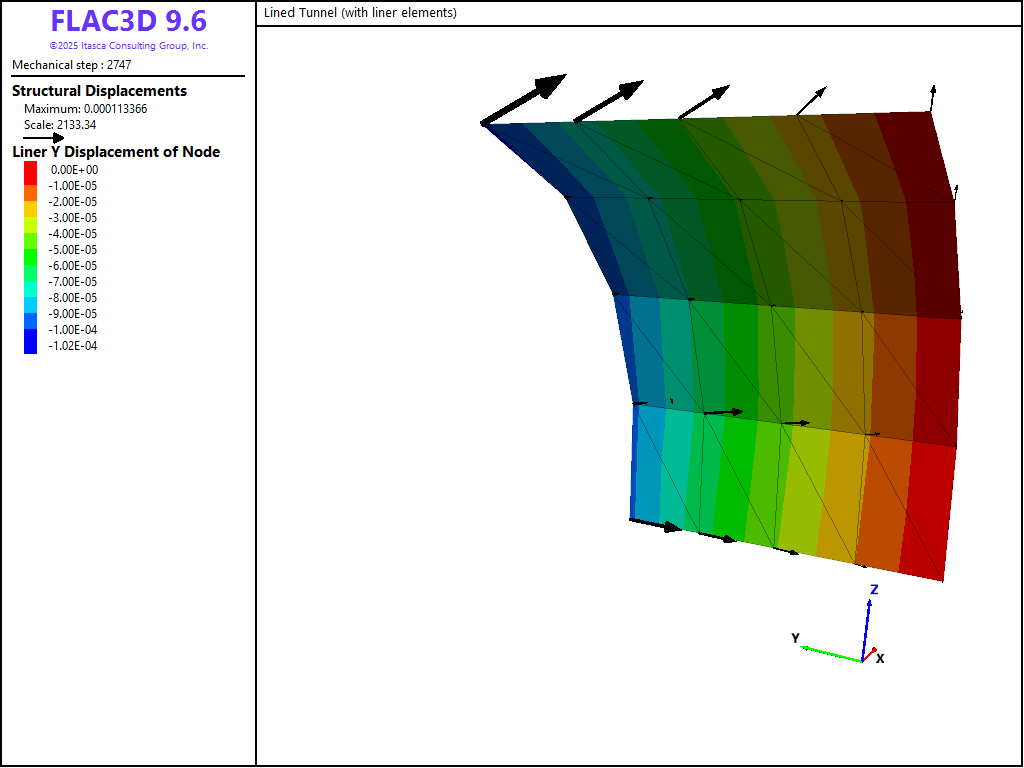This screenshot has width=1024, height=768.
Task: Click the Maximum 0.000113366 value
Action: [85, 109]
